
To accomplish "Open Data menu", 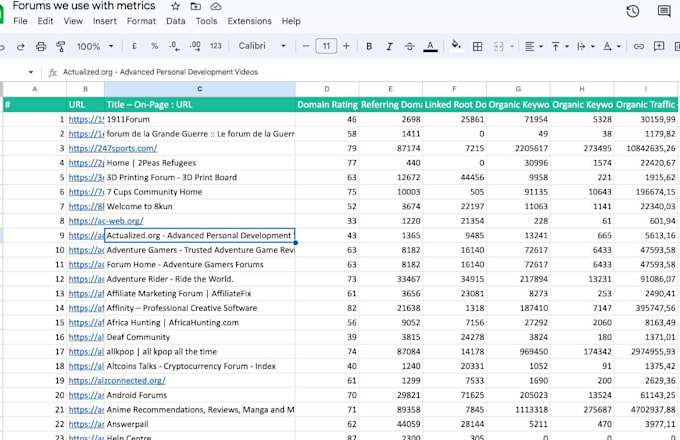I will point(176,21).
